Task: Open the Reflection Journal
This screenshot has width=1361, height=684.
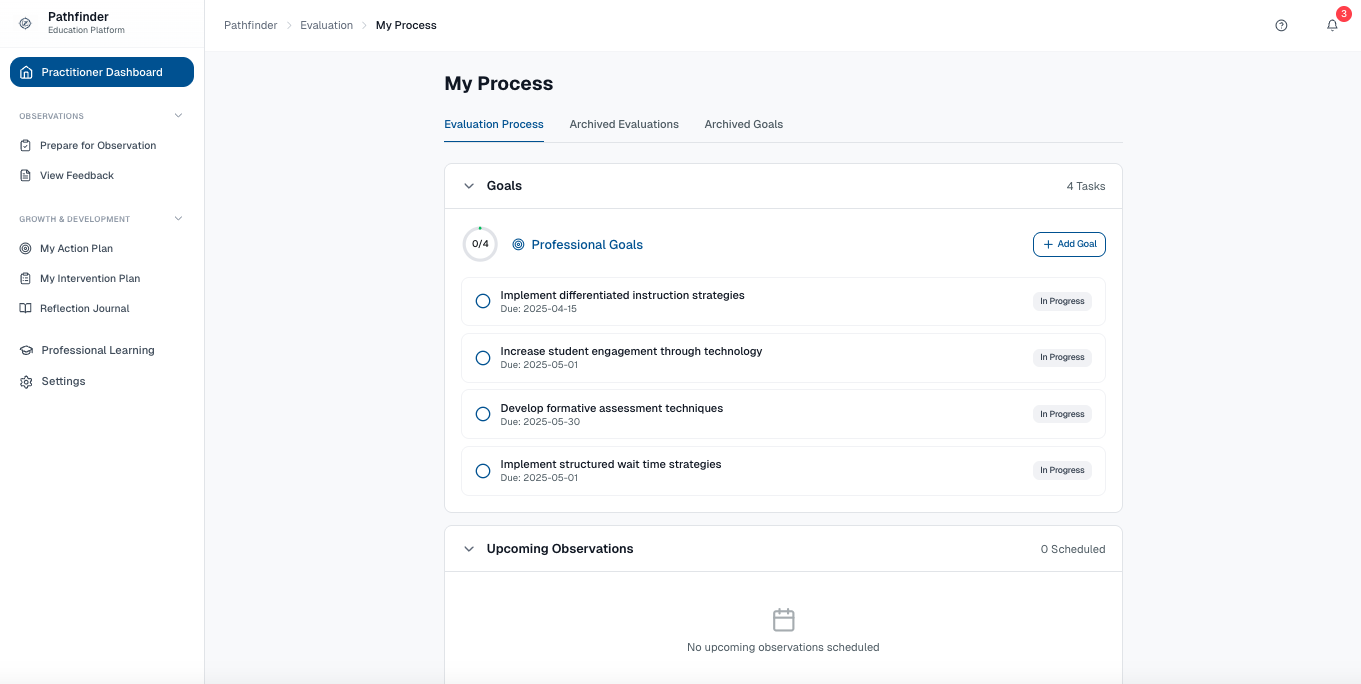Action: (x=85, y=308)
